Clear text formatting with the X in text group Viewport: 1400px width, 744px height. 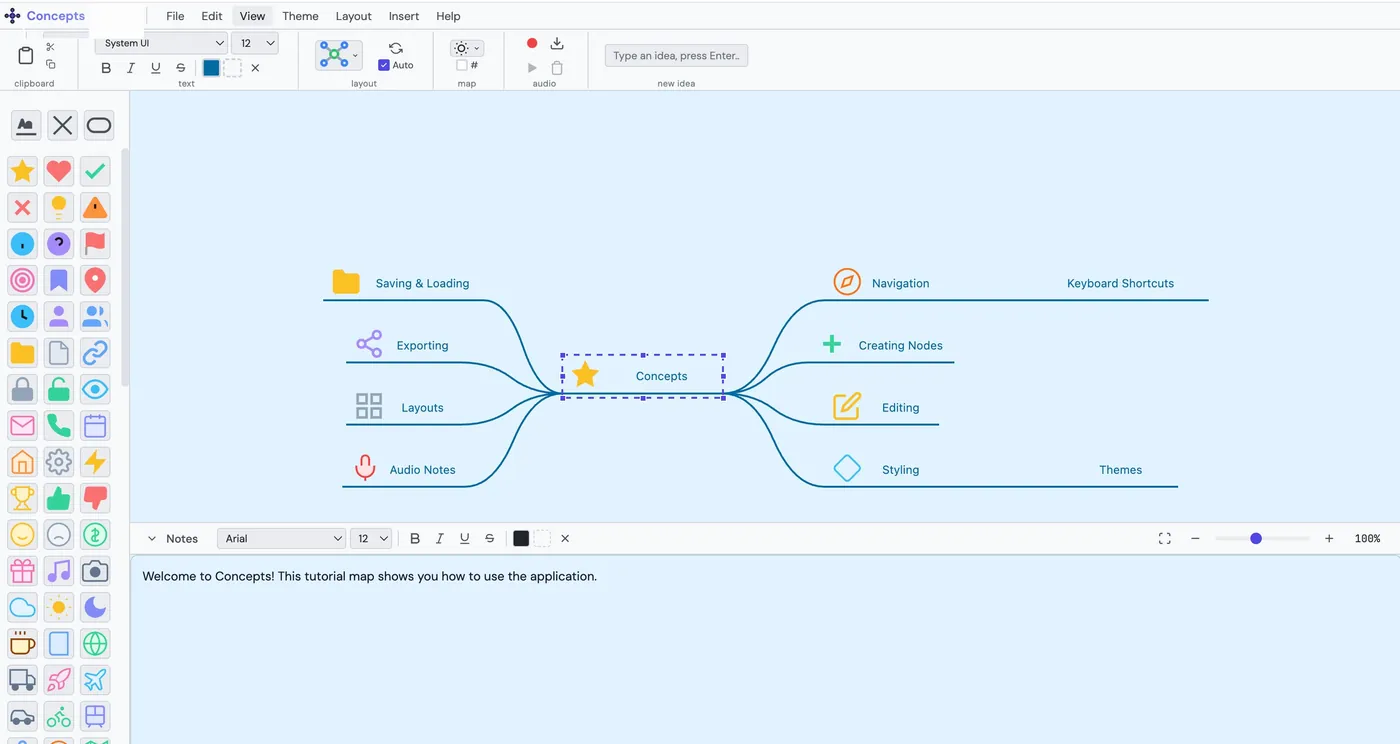pyautogui.click(x=255, y=68)
